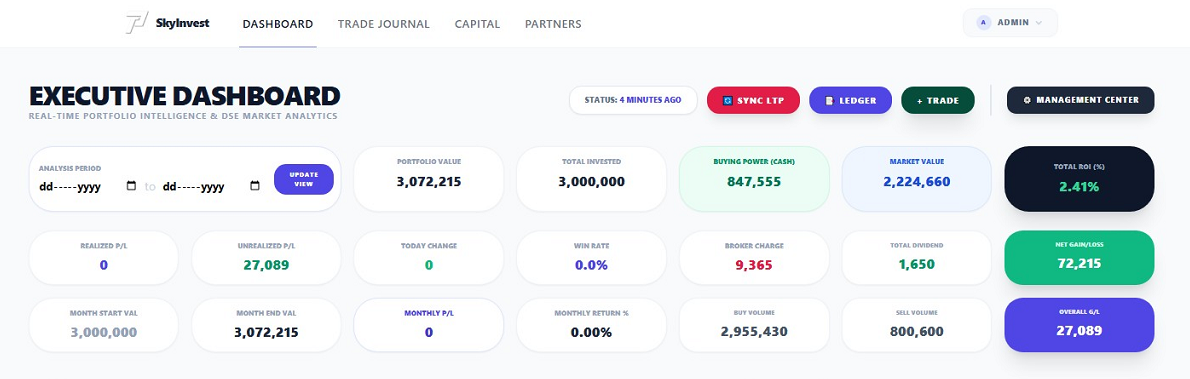The height and width of the screenshot is (379, 1190).
Task: Click Monthly Return % value 0.00%
Action: (591, 333)
